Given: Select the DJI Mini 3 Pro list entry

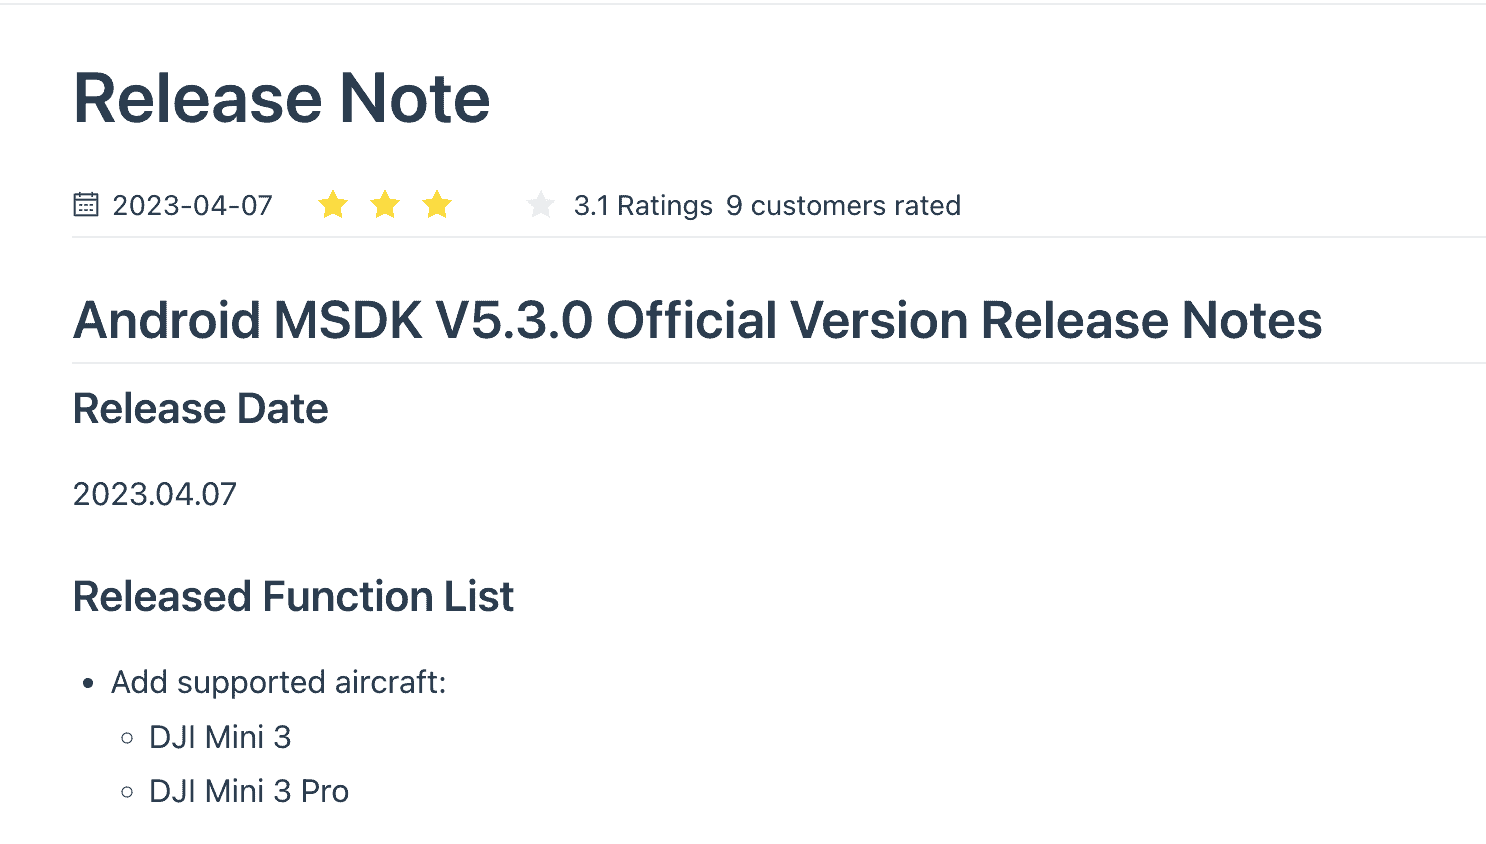Looking at the screenshot, I should tap(249, 791).
